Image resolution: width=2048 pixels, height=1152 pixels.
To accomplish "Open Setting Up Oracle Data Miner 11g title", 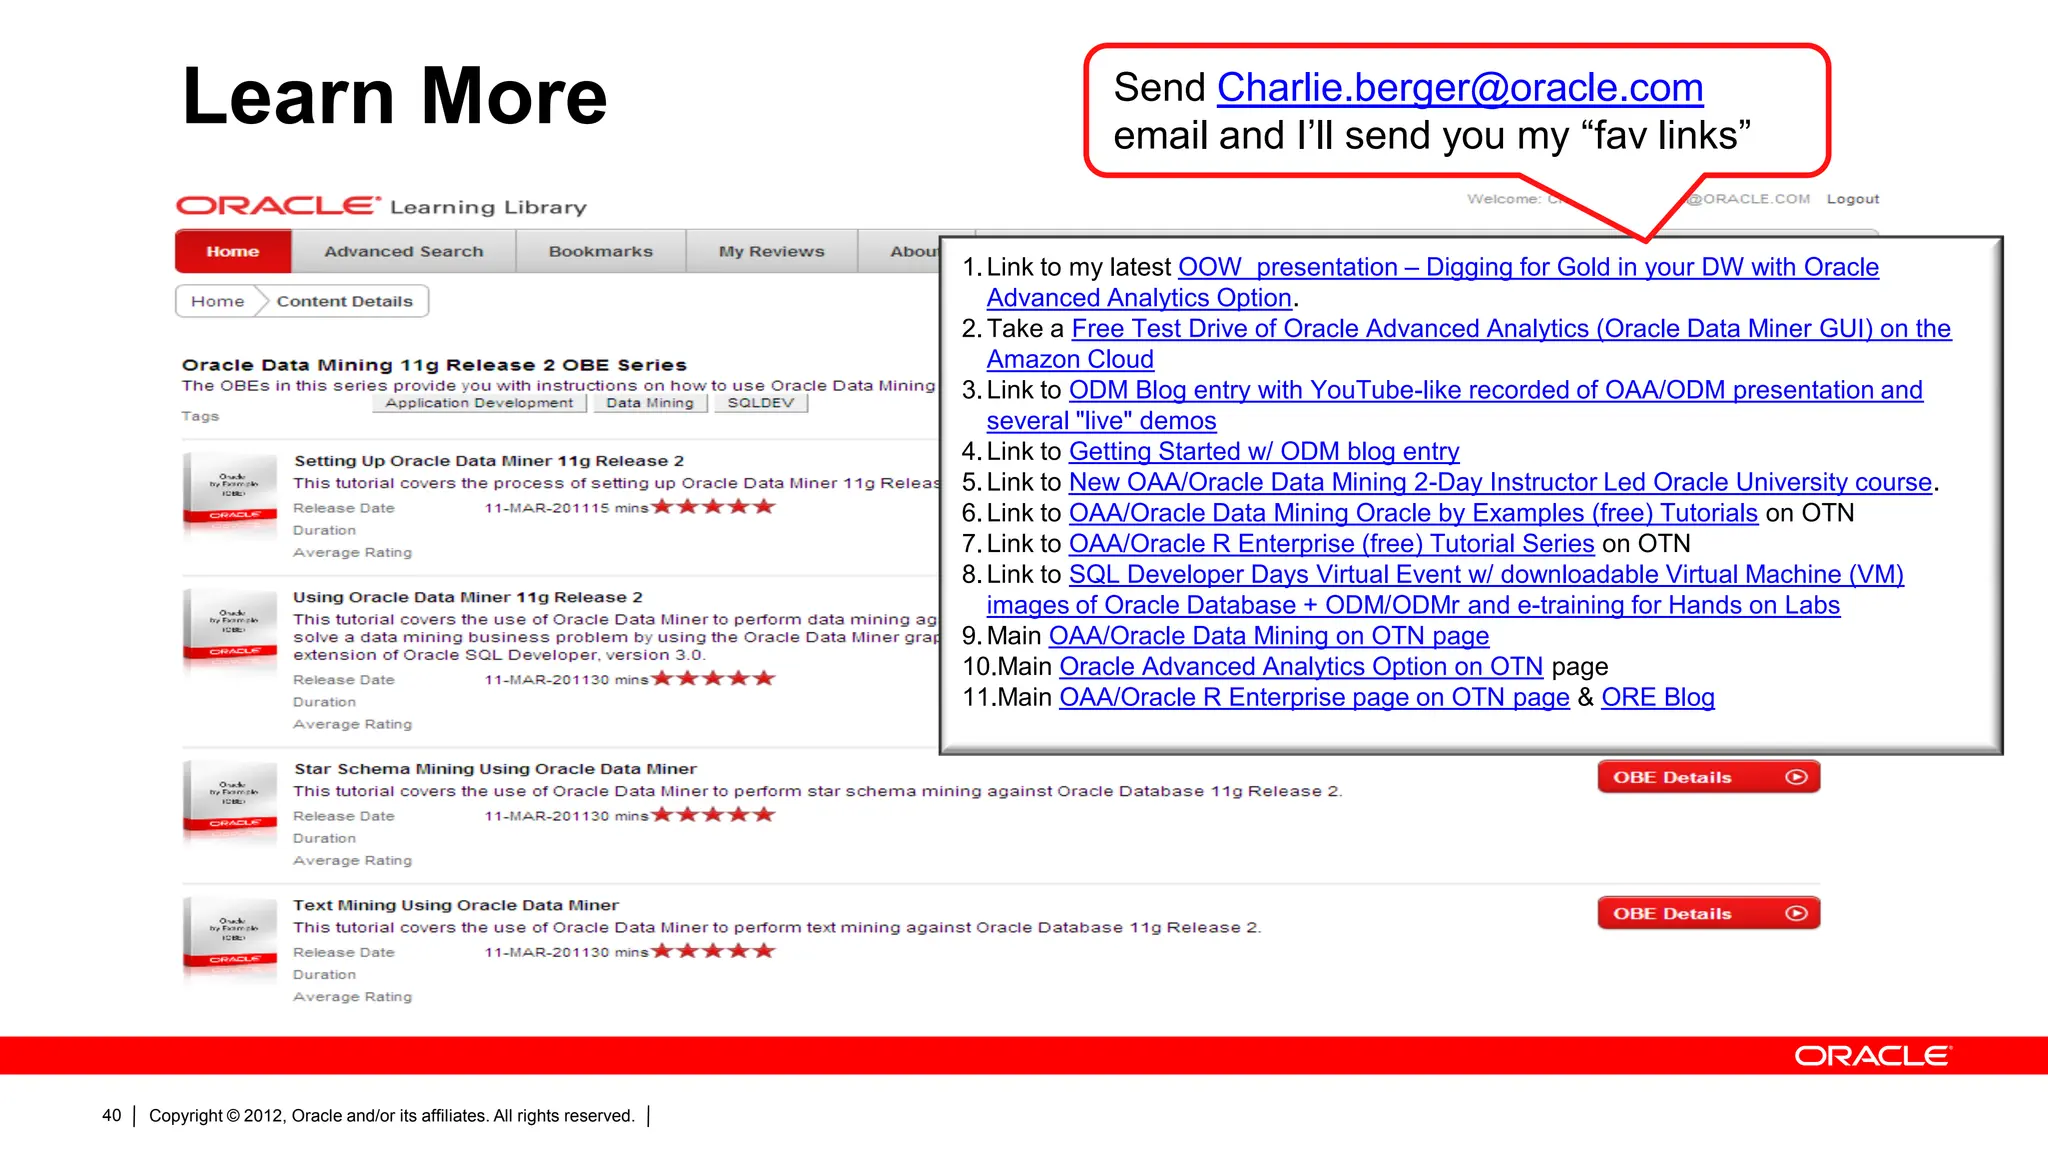I will tap(489, 461).
